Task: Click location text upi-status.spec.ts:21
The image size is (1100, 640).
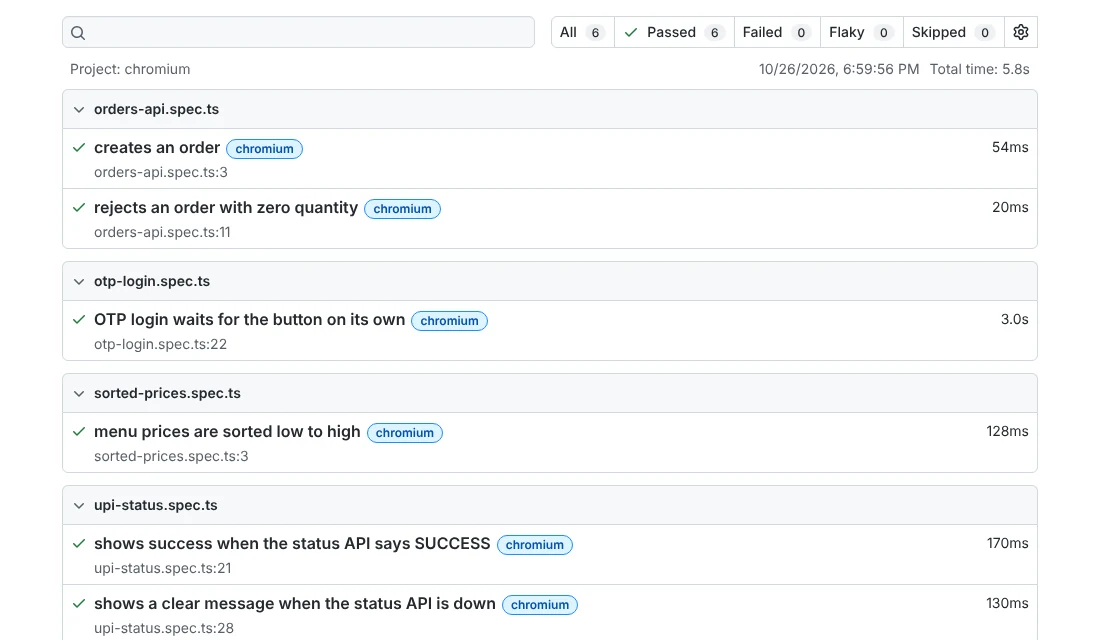Action: [163, 568]
